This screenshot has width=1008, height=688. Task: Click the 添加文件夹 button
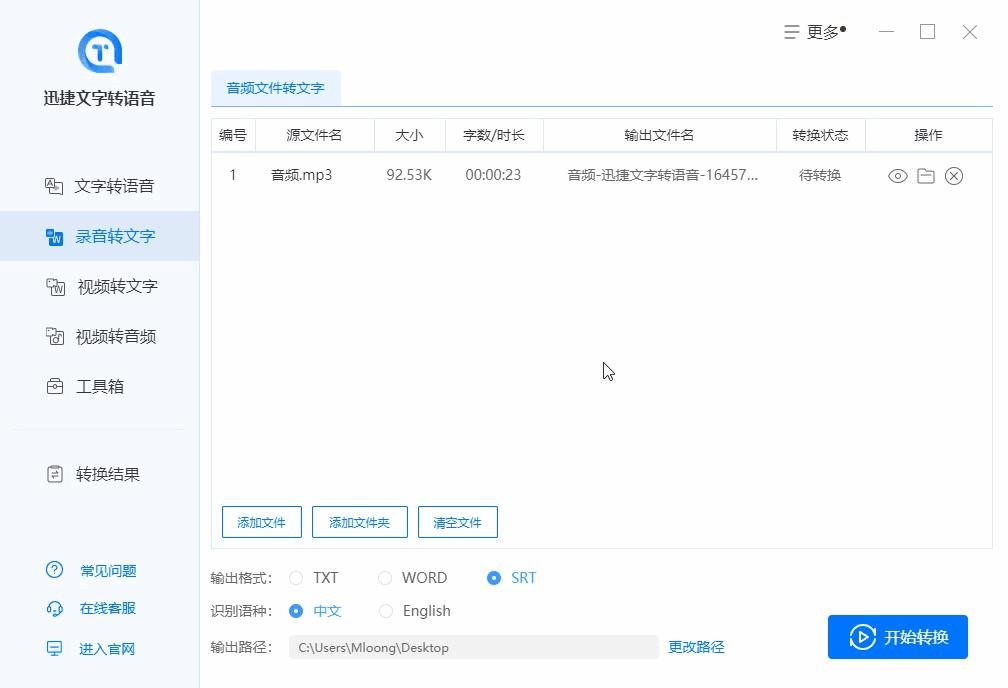tap(359, 522)
